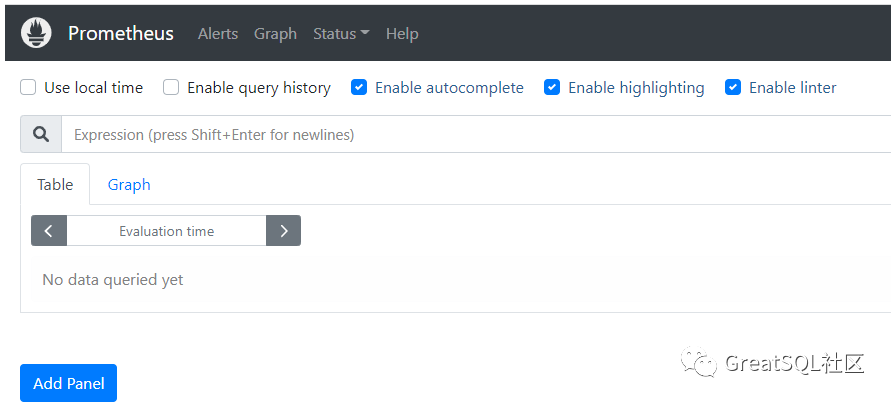Image resolution: width=893 pixels, height=403 pixels.
Task: Switch to the Graph panel tab
Action: tap(129, 185)
